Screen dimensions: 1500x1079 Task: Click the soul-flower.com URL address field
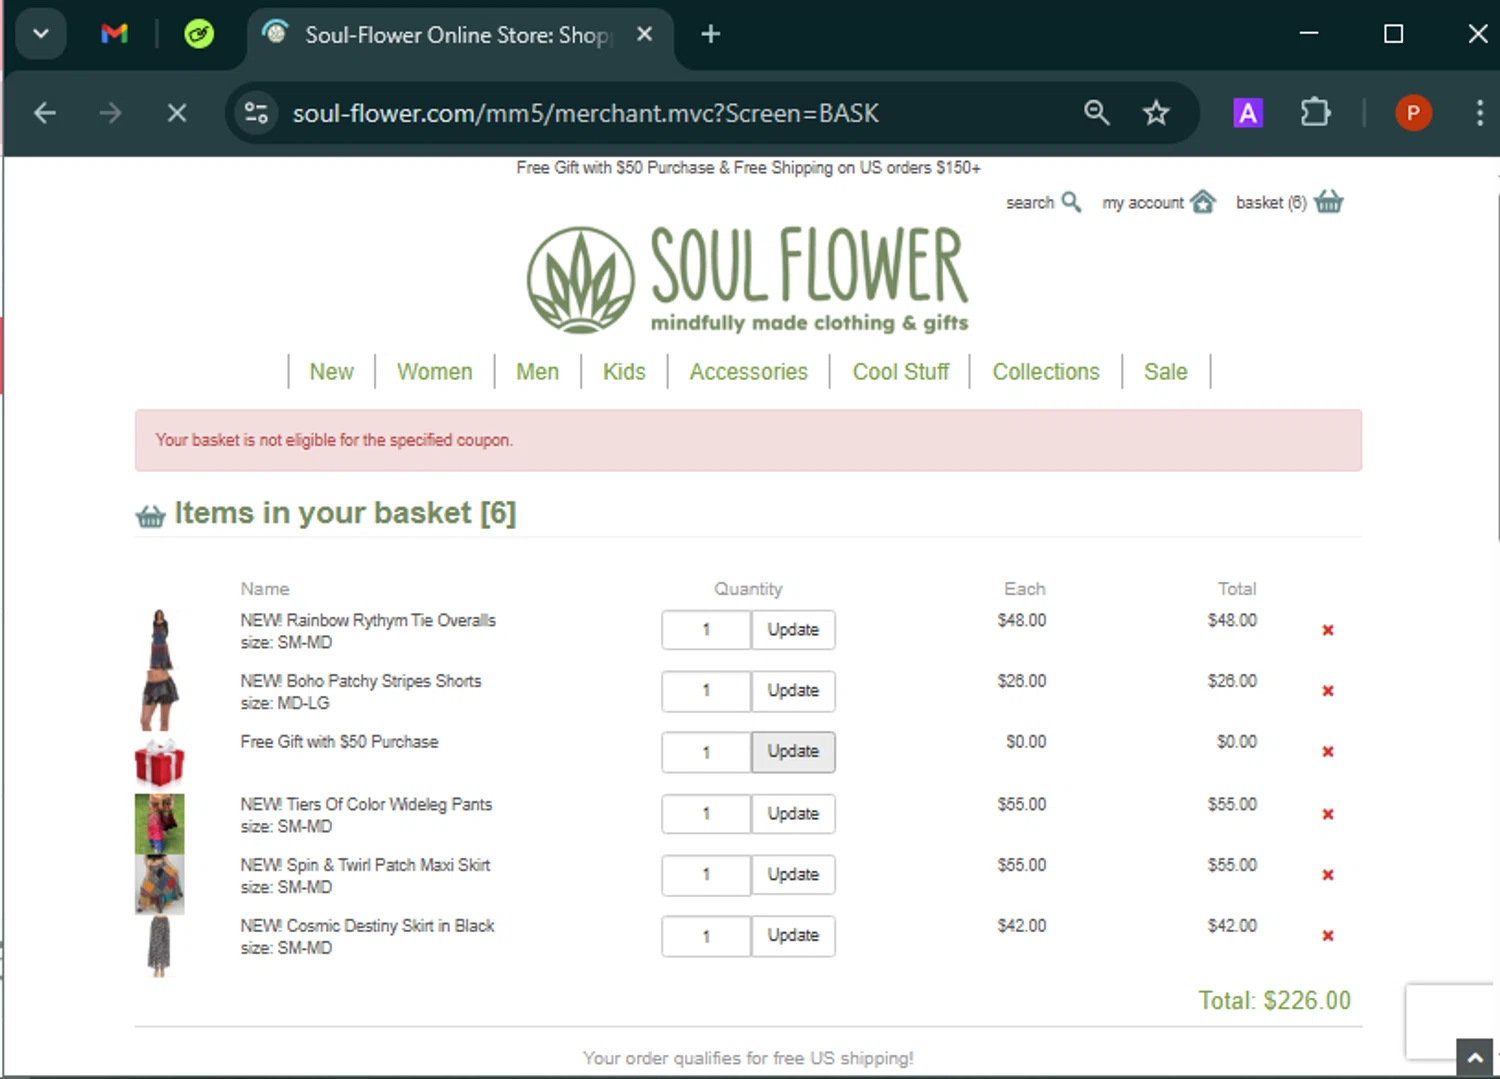585,113
